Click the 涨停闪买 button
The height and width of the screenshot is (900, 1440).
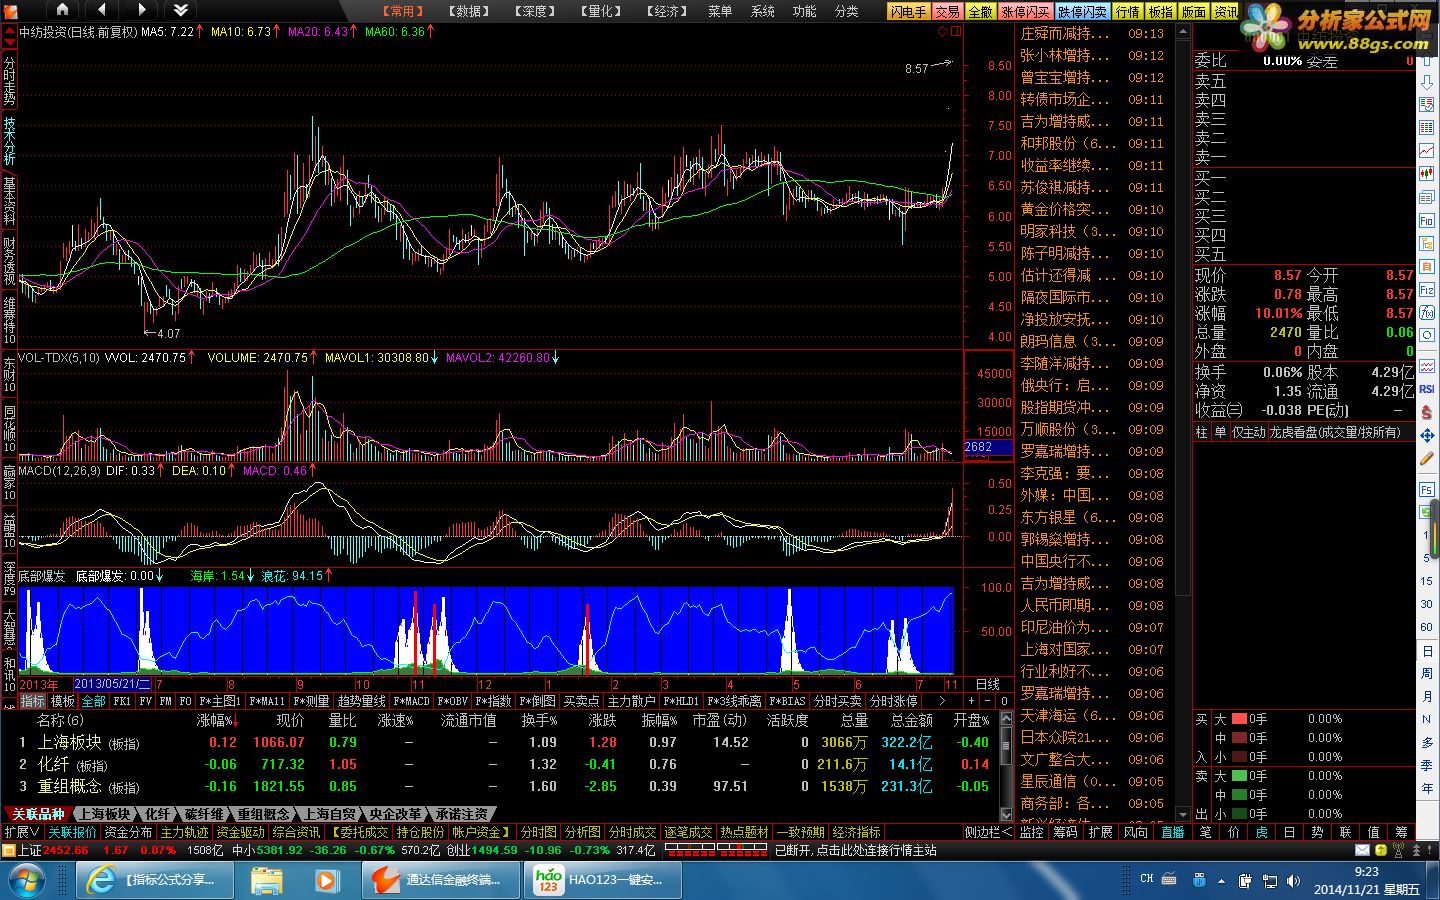click(x=1025, y=12)
